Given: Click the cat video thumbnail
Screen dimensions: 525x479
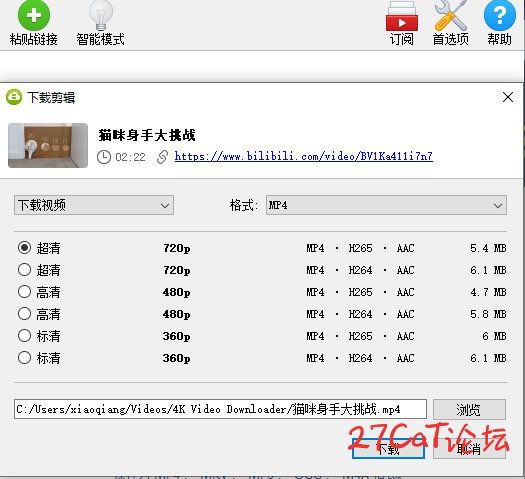Looking at the screenshot, I should [x=48, y=145].
